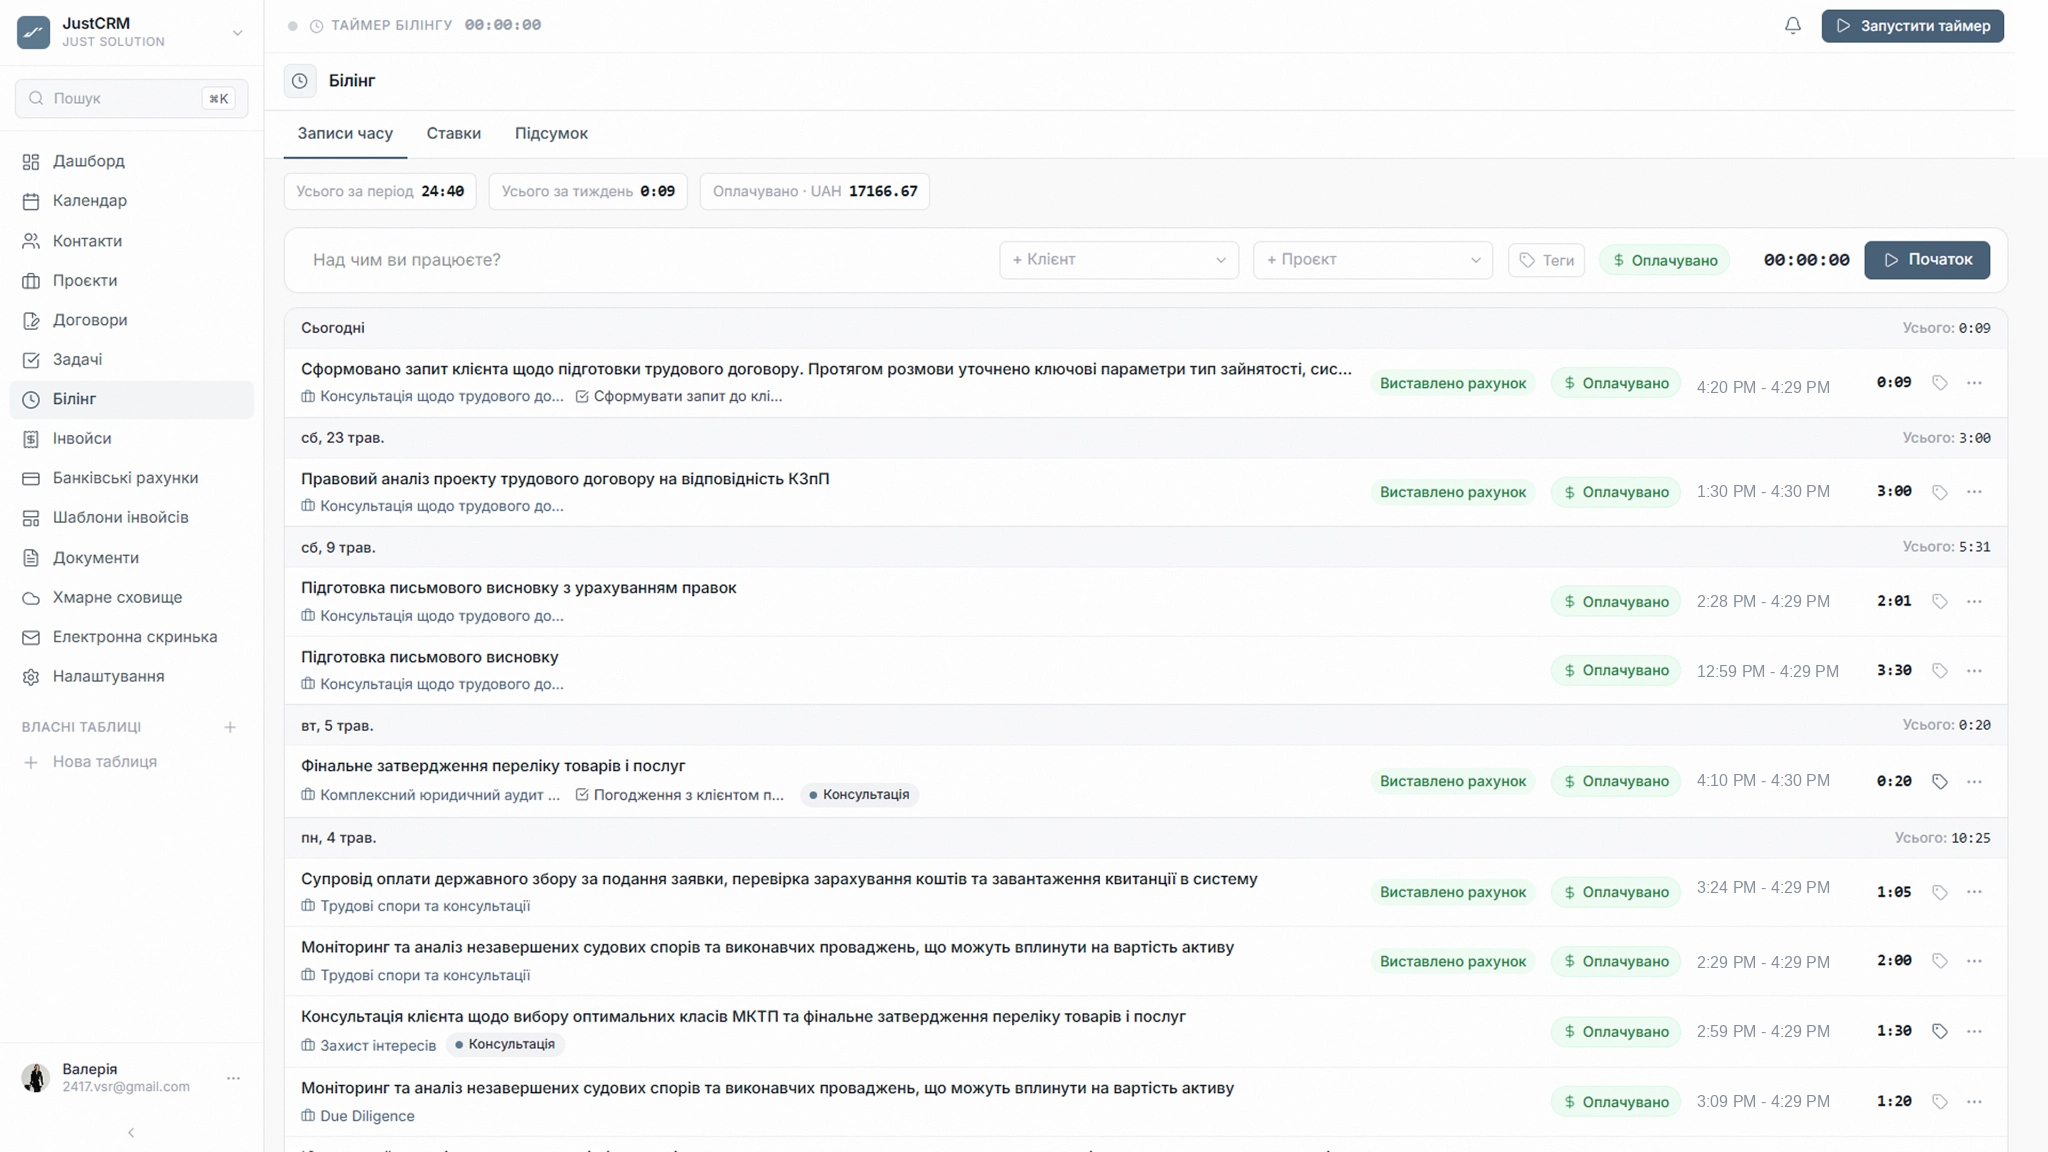The width and height of the screenshot is (2048, 1152).
Task: Open Договори in the sidebar
Action: pos(131,320)
